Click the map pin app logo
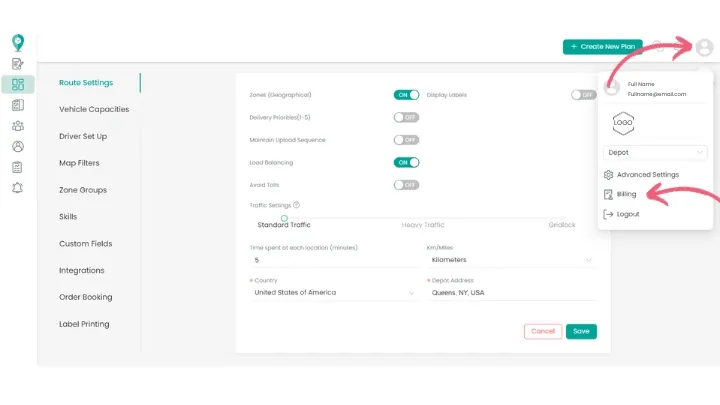720x405 pixels. tap(17, 42)
